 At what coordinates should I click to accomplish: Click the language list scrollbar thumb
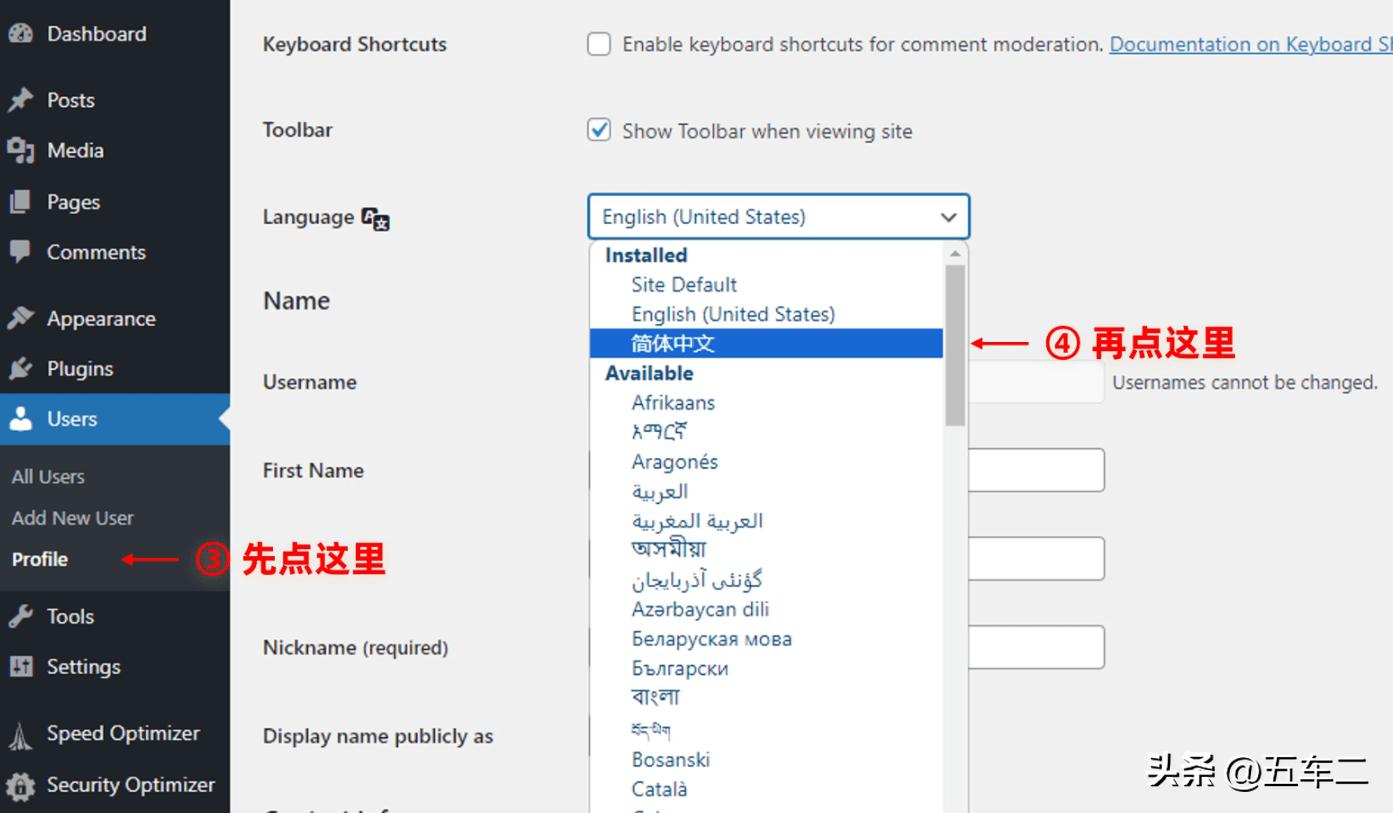[955, 345]
